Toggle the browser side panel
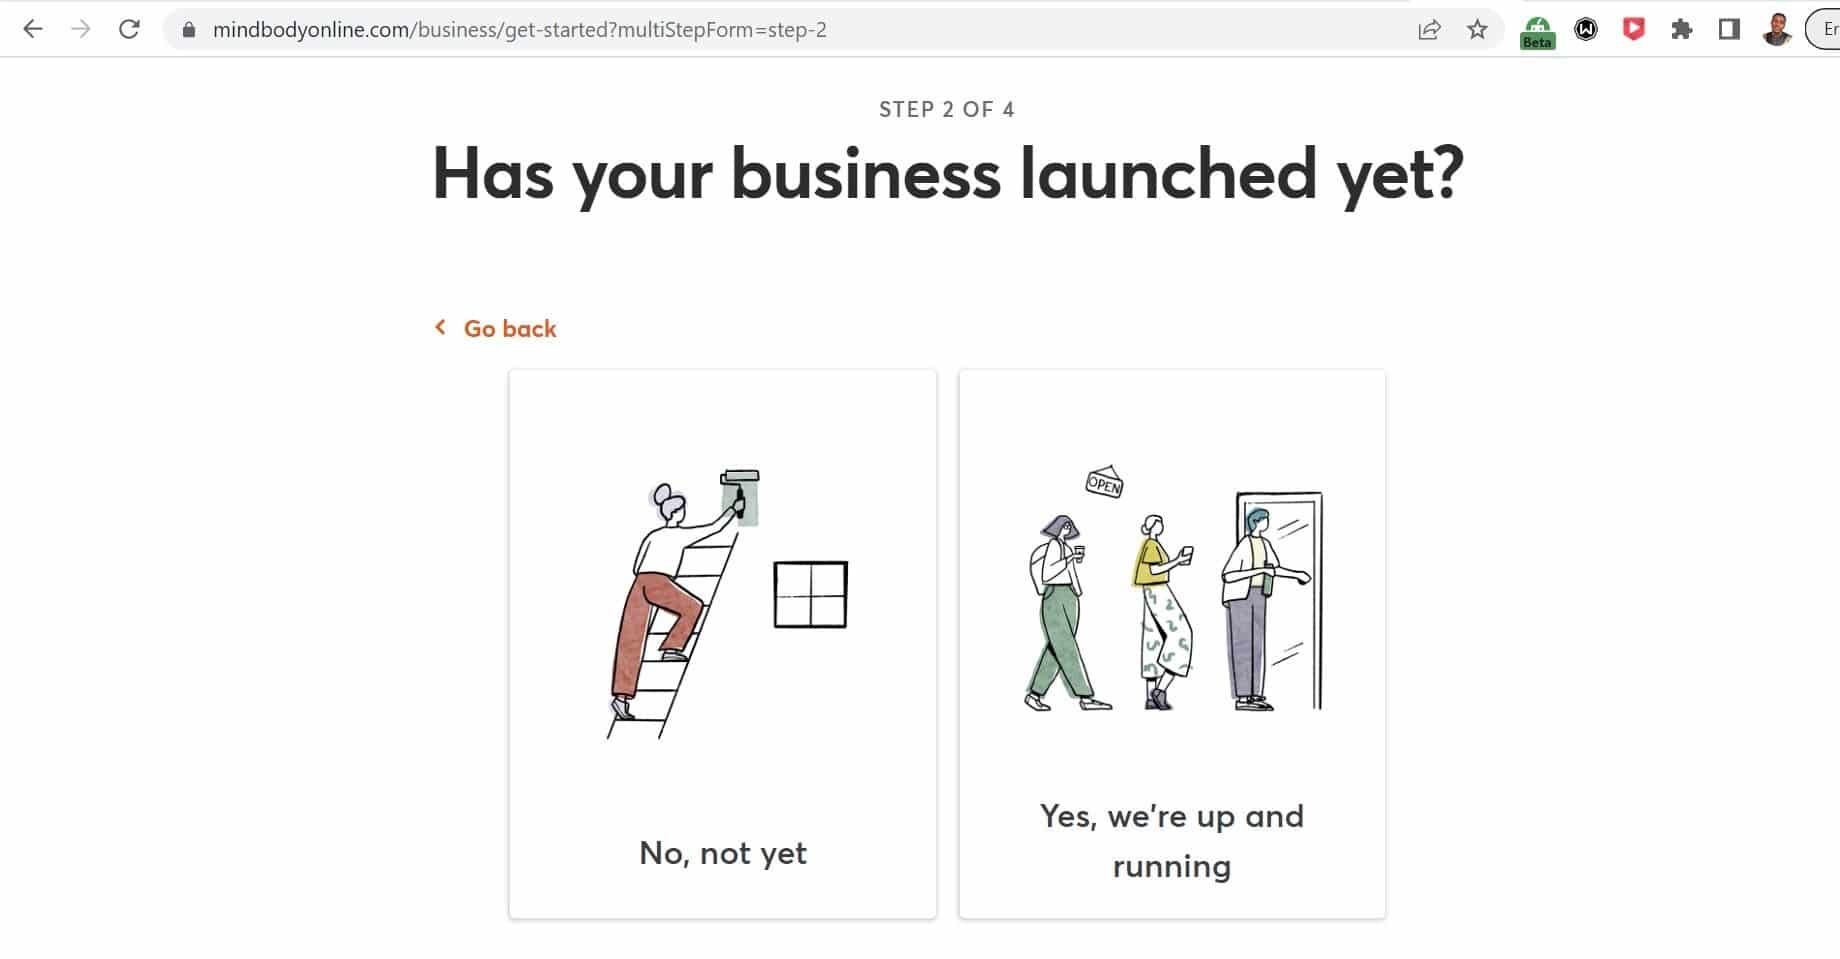Viewport: 1840px width, 959px height. [x=1729, y=30]
